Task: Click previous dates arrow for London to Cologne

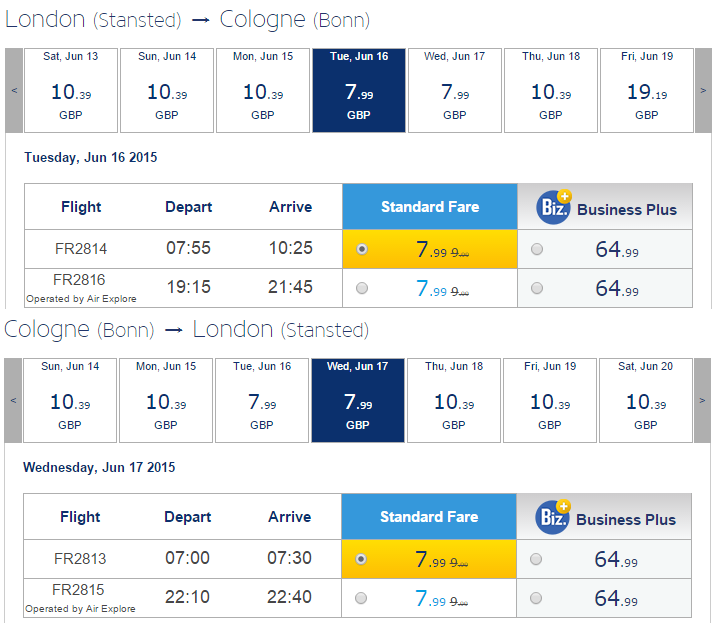Action: coord(14,91)
